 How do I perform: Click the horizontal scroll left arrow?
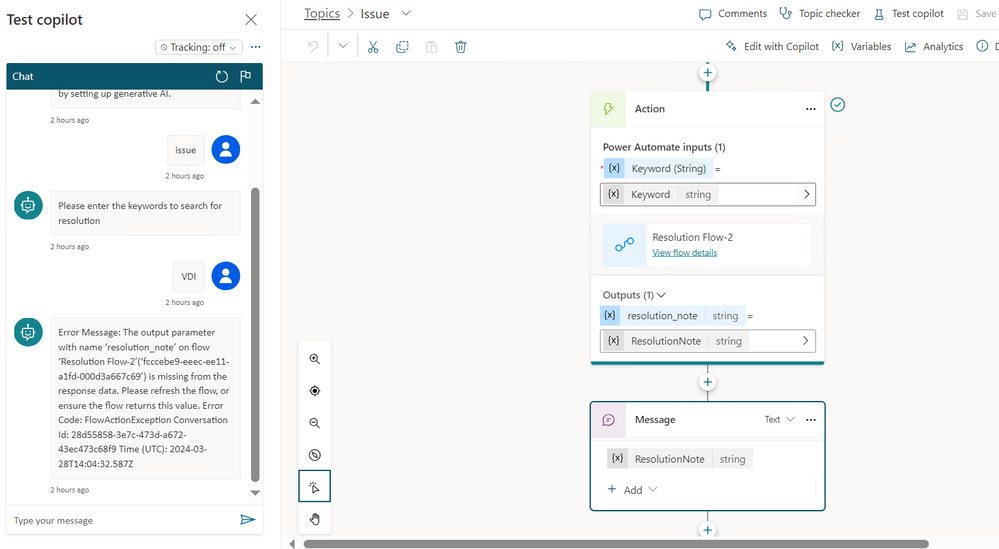[292, 544]
